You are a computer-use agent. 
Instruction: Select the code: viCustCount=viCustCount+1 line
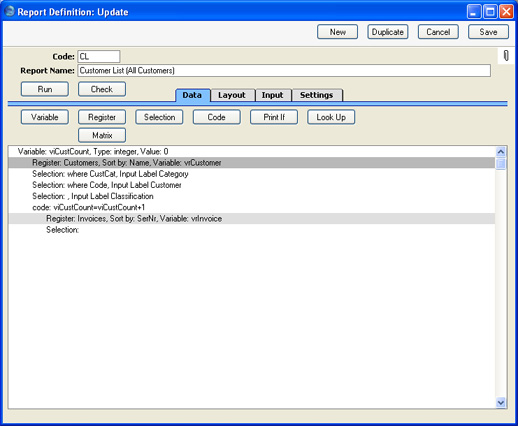click(x=252, y=207)
